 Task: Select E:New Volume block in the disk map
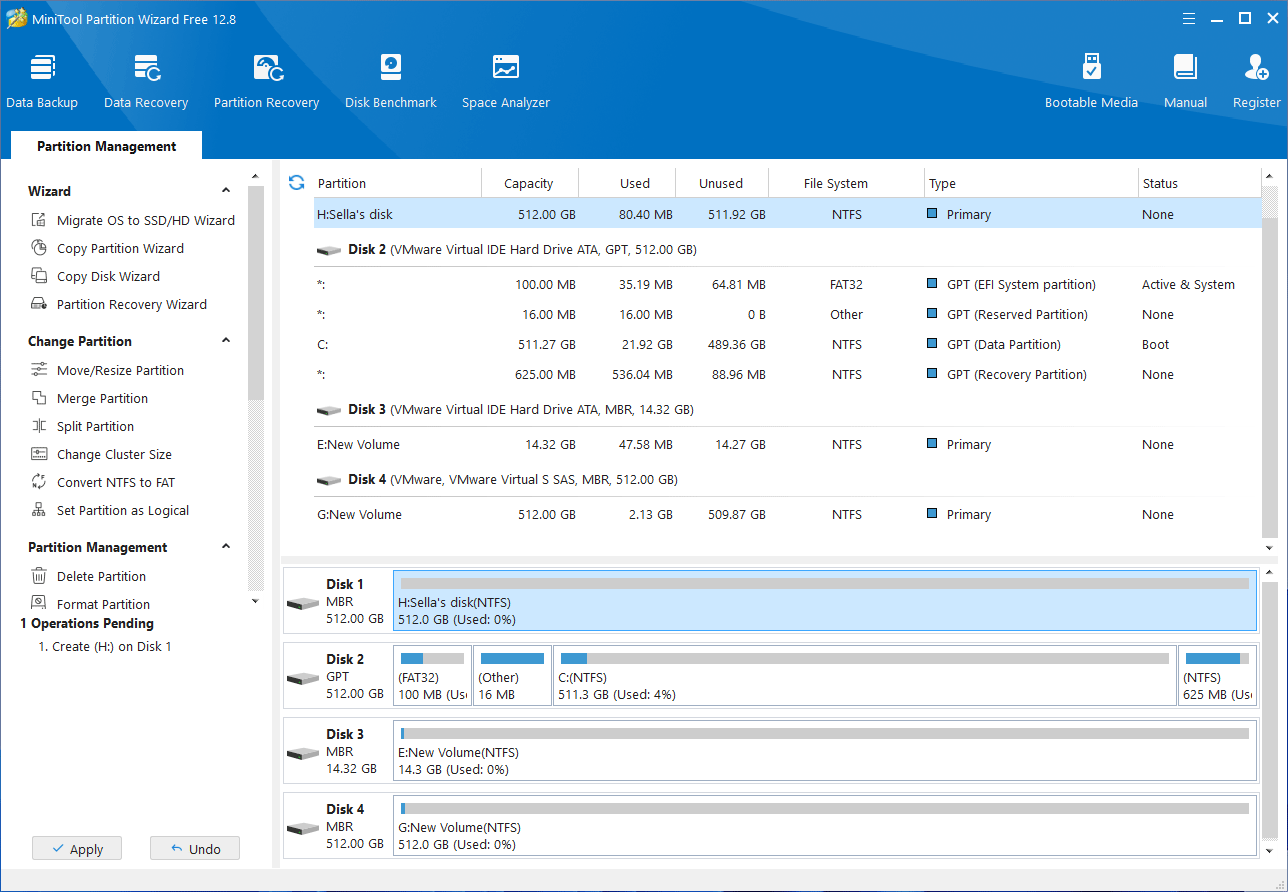click(825, 751)
